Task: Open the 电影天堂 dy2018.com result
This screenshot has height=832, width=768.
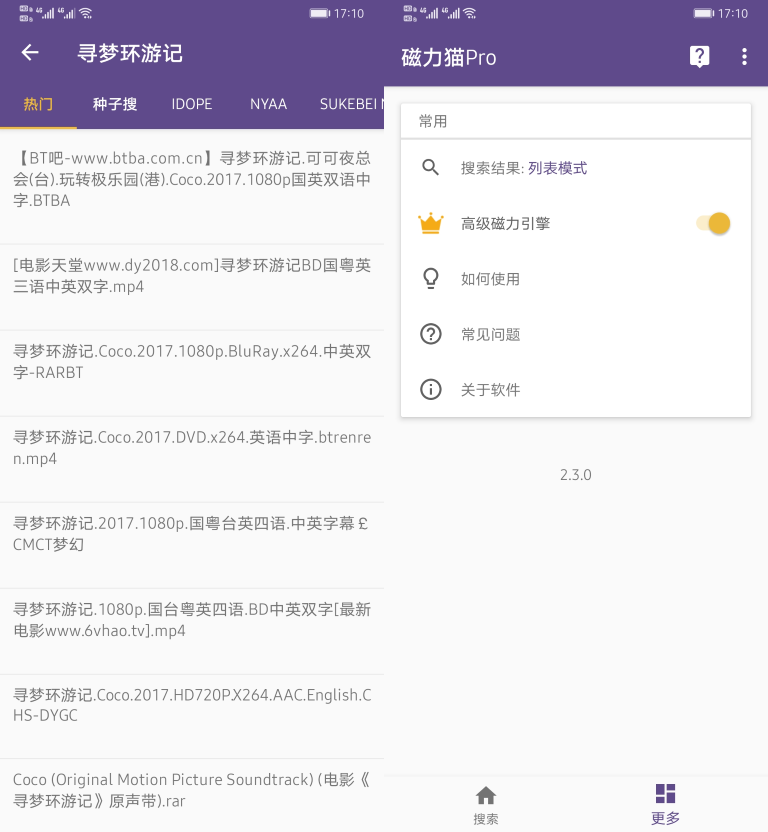Action: pyautogui.click(x=192, y=287)
